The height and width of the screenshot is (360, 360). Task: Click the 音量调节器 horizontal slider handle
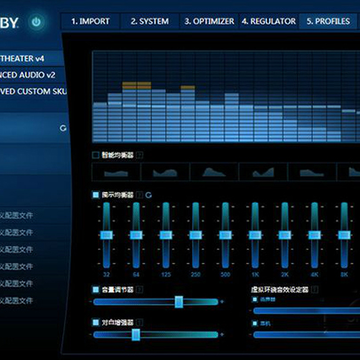pos(179,302)
